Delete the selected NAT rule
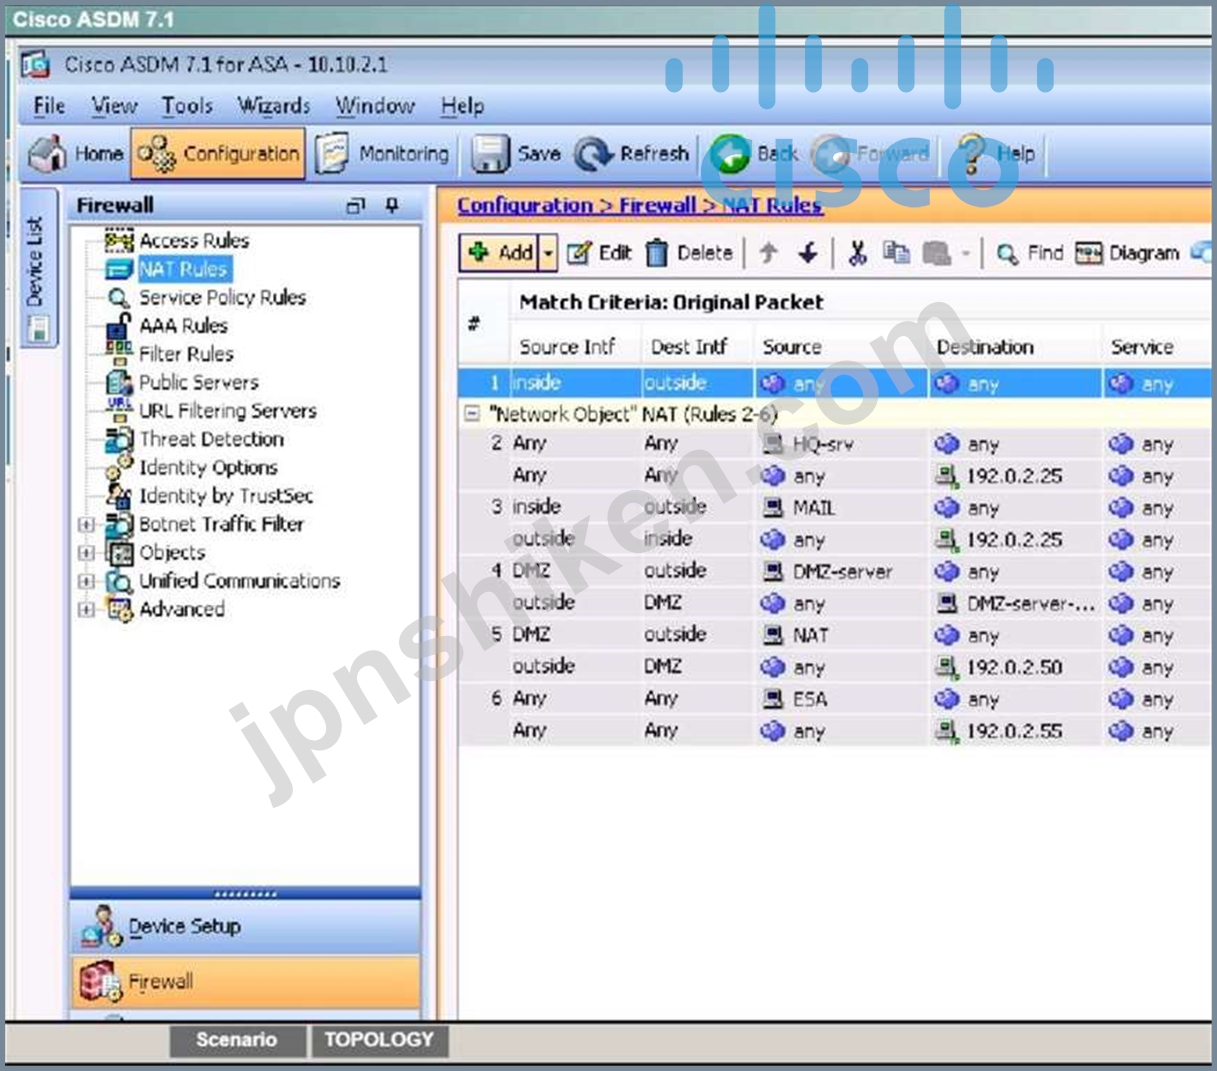This screenshot has width=1217, height=1071. point(689,253)
